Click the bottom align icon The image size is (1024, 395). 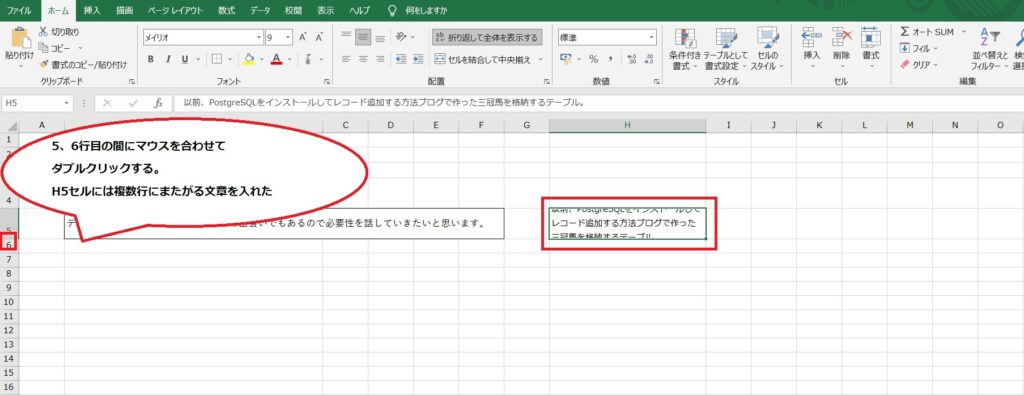pos(379,38)
